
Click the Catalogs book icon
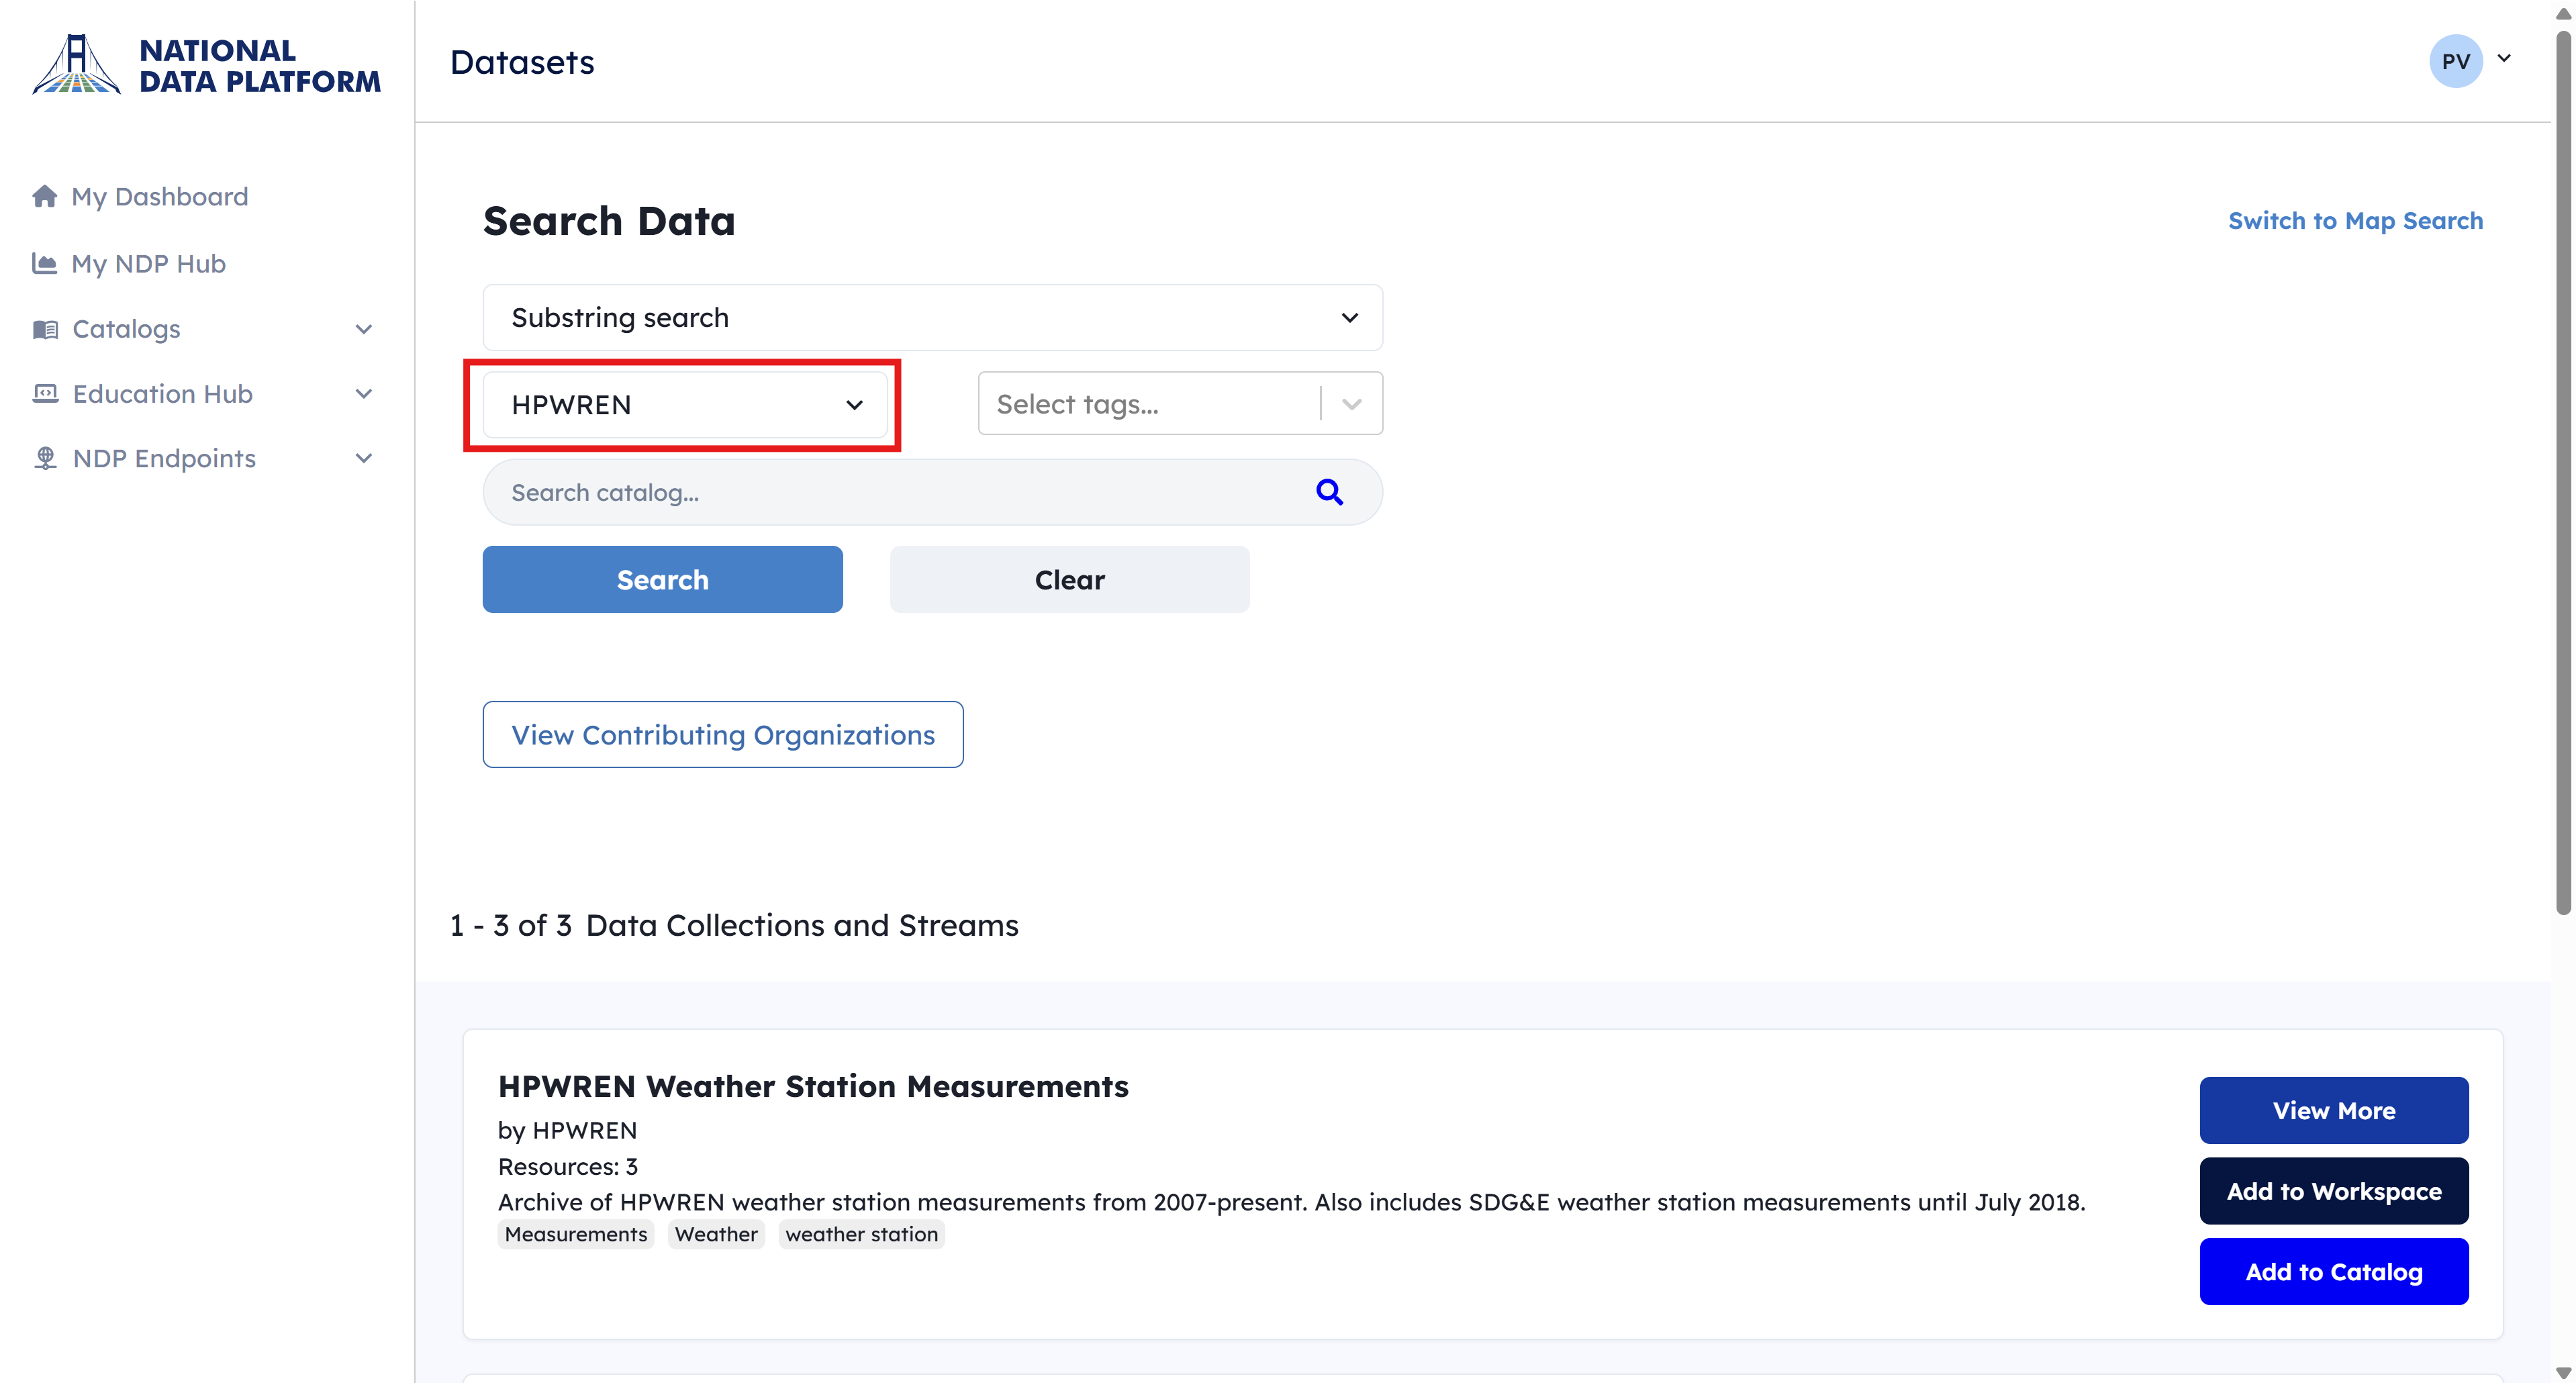(45, 329)
